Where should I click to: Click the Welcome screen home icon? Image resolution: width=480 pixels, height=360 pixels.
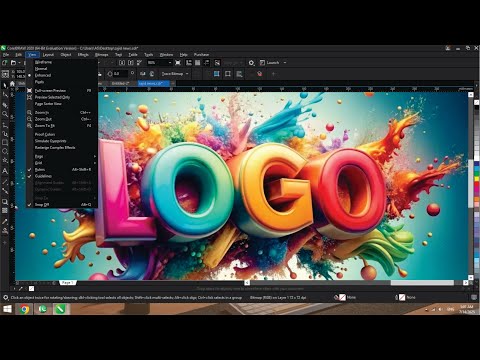pyautogui.click(x=12, y=83)
